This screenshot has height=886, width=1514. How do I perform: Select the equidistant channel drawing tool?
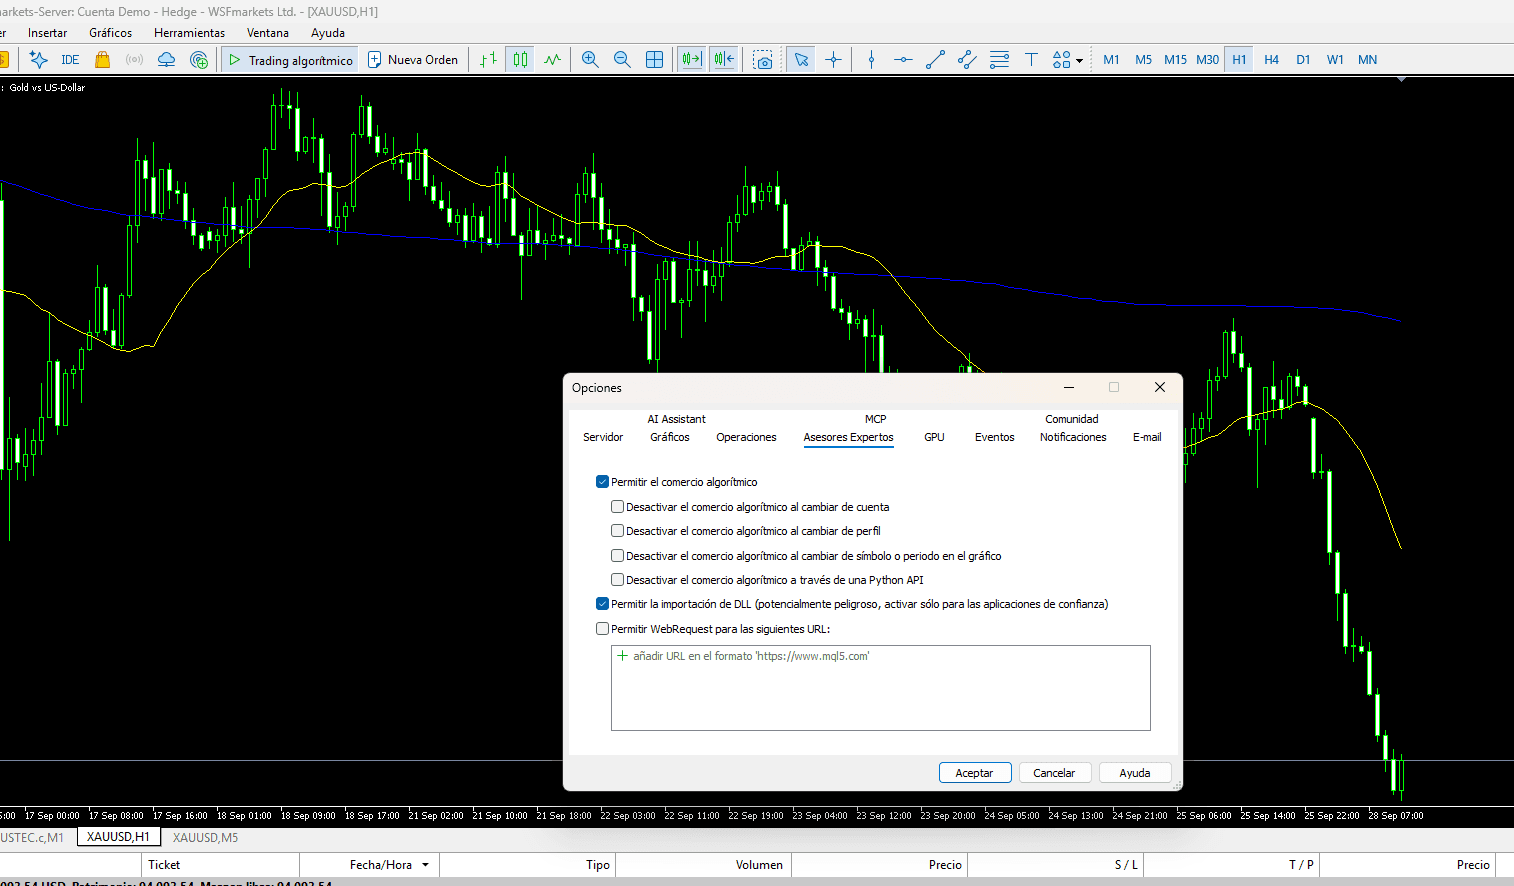click(x=967, y=60)
